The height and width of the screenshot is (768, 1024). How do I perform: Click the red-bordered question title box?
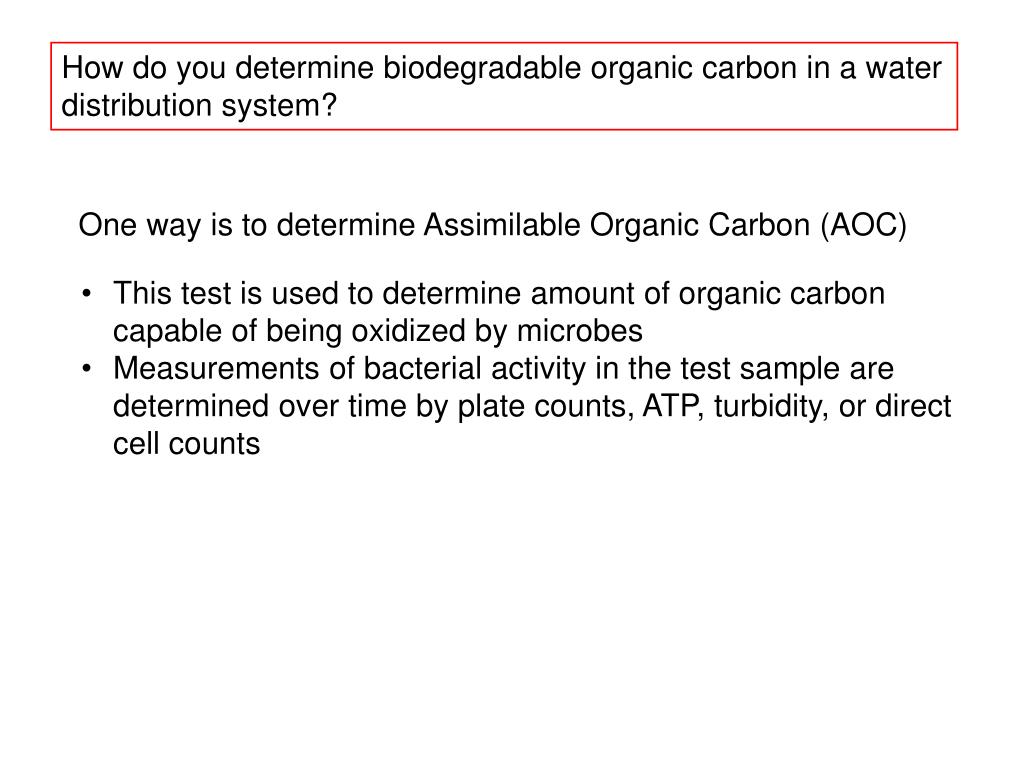click(504, 86)
